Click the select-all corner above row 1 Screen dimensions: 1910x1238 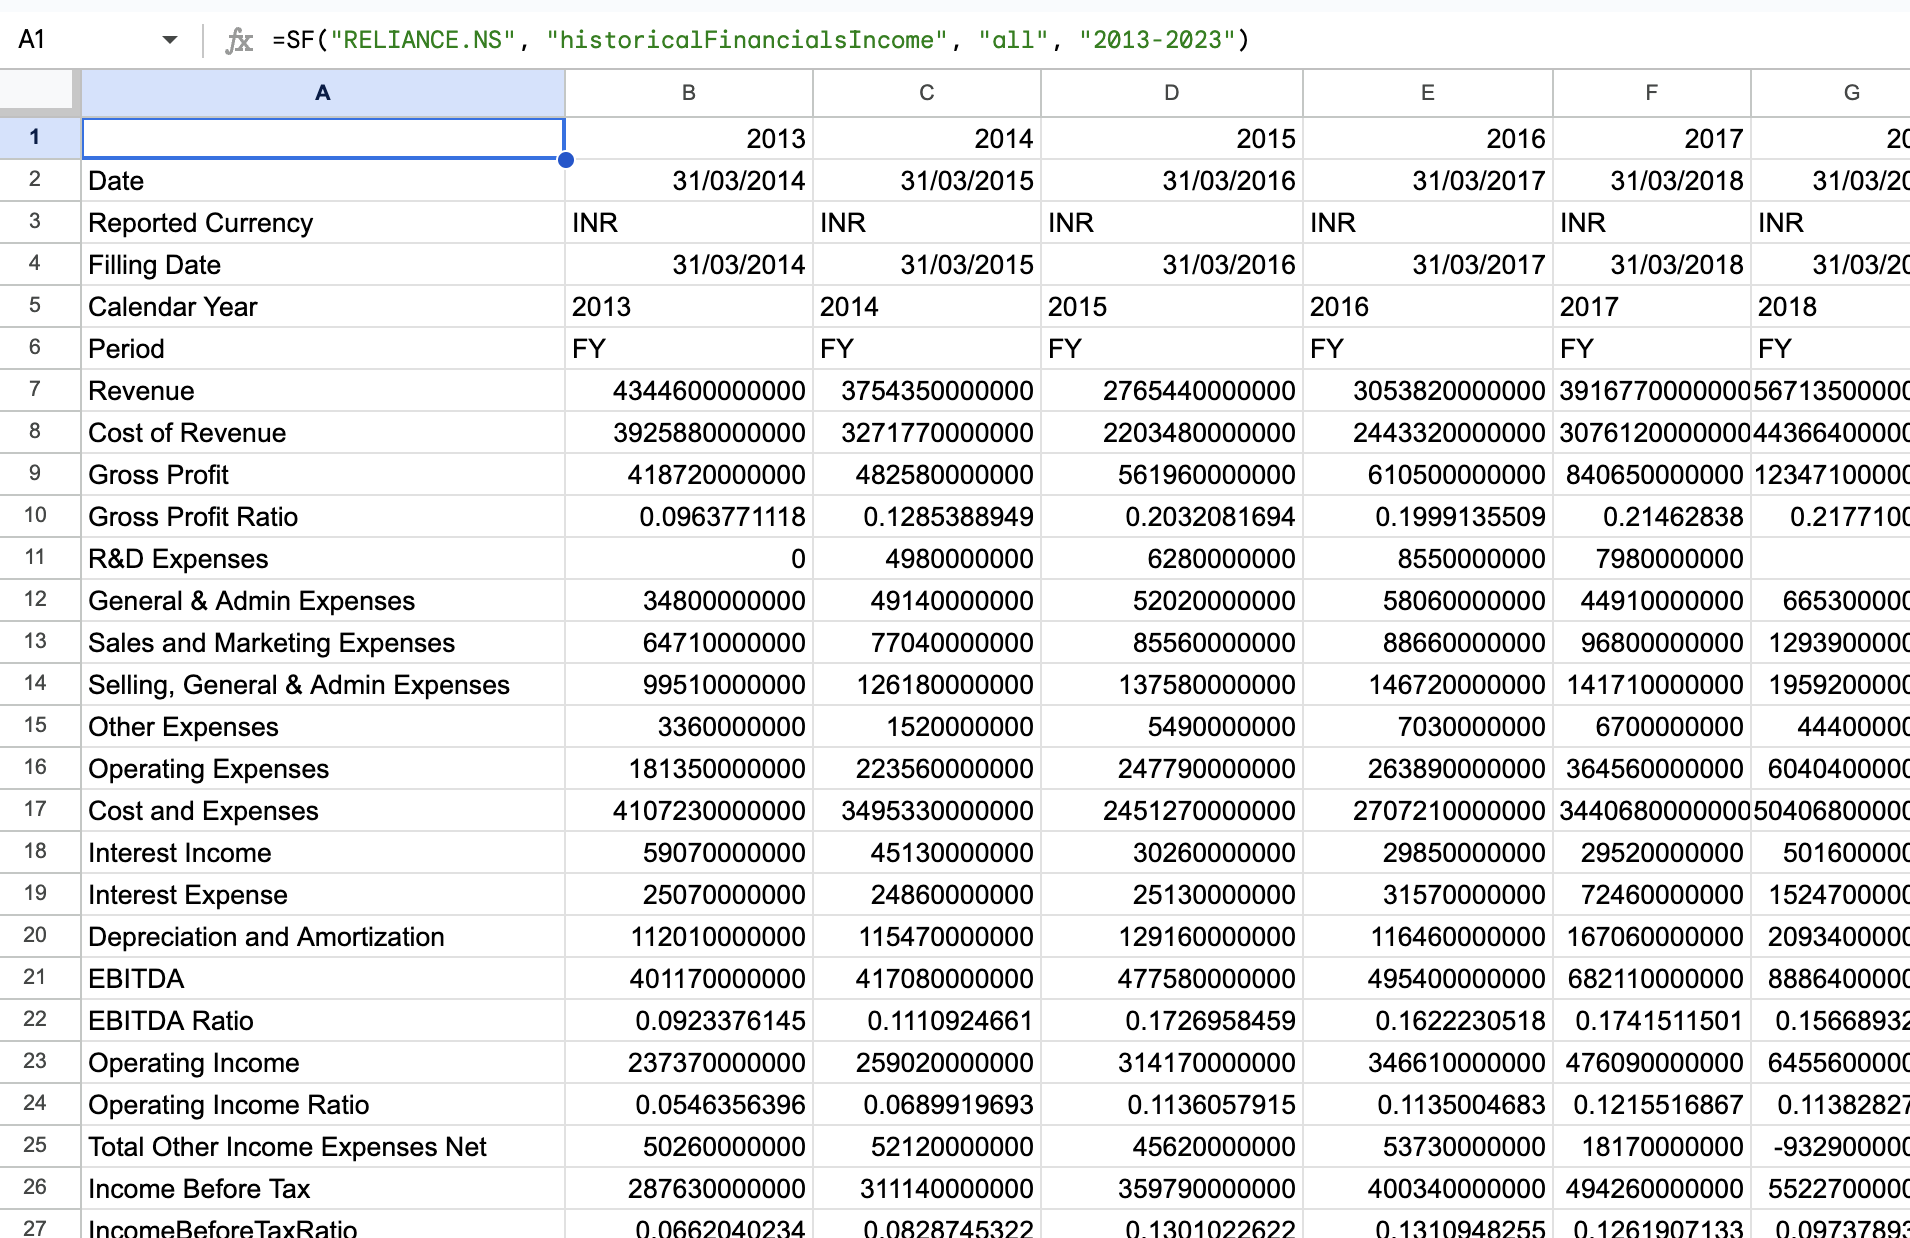pyautogui.click(x=39, y=92)
